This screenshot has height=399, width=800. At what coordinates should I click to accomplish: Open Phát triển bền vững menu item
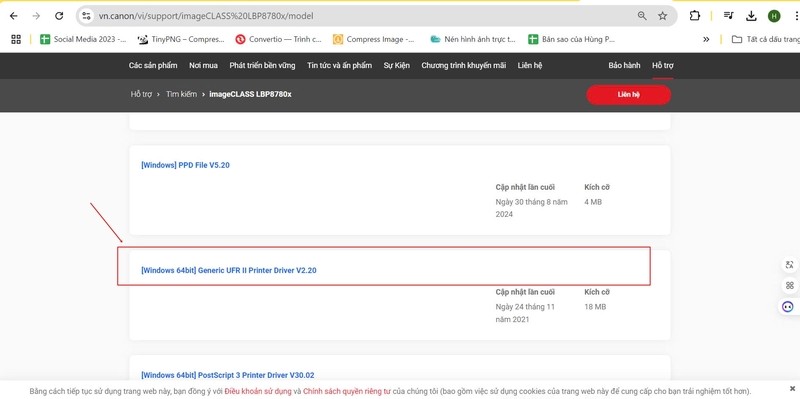coord(262,65)
